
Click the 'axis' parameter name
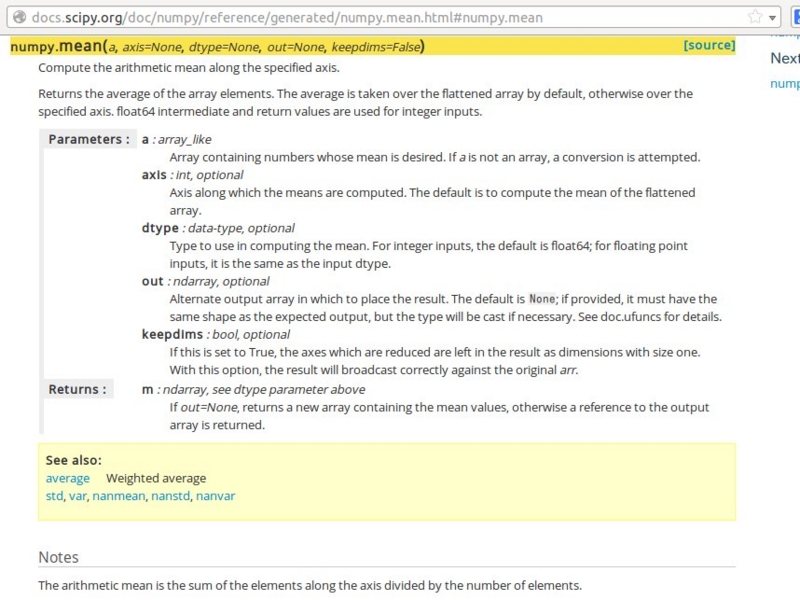(x=154, y=175)
